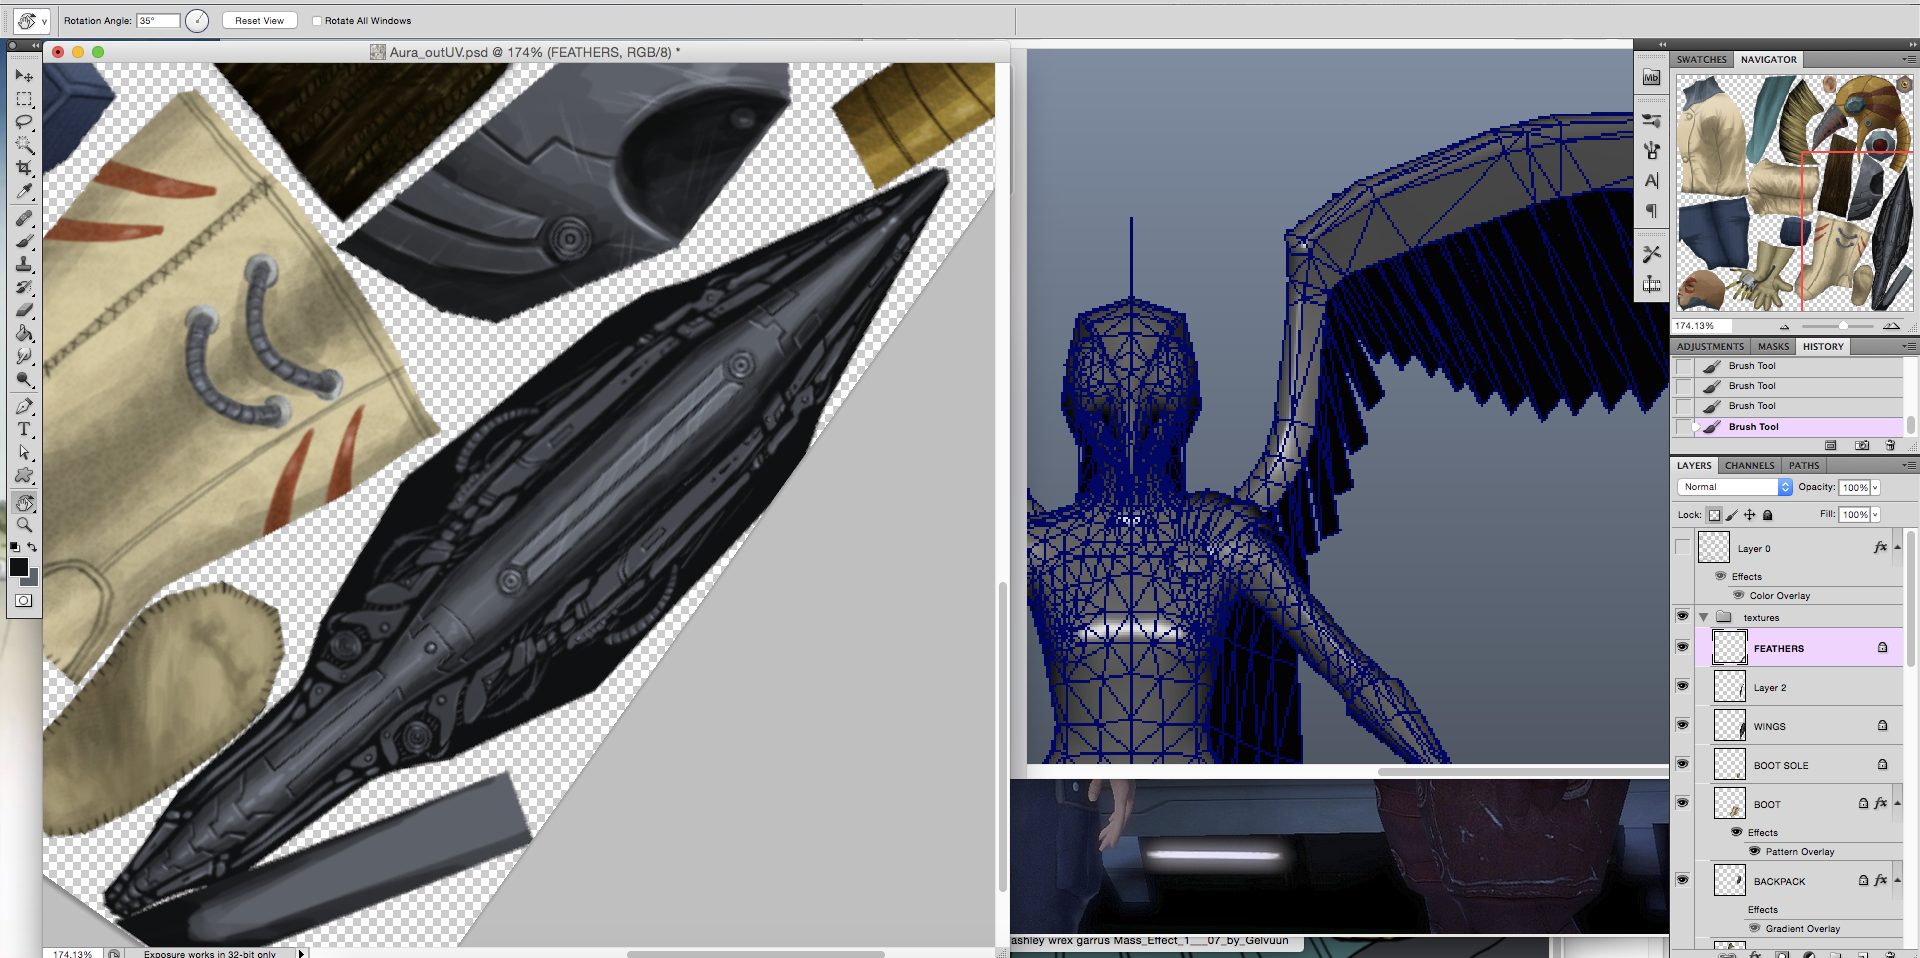Select the Lasso tool
Image resolution: width=1920 pixels, height=958 pixels.
(x=24, y=122)
